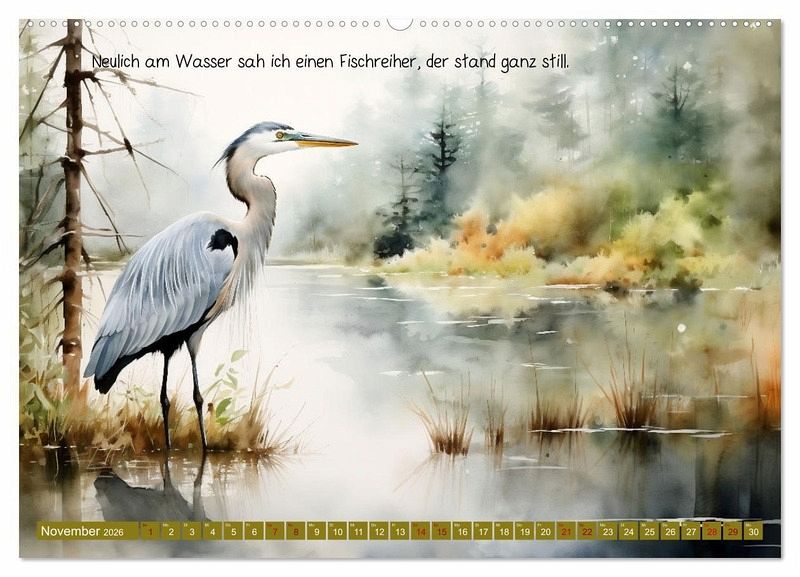Select day 2 in the calendar strip
The height and width of the screenshot is (577, 800).
(171, 531)
